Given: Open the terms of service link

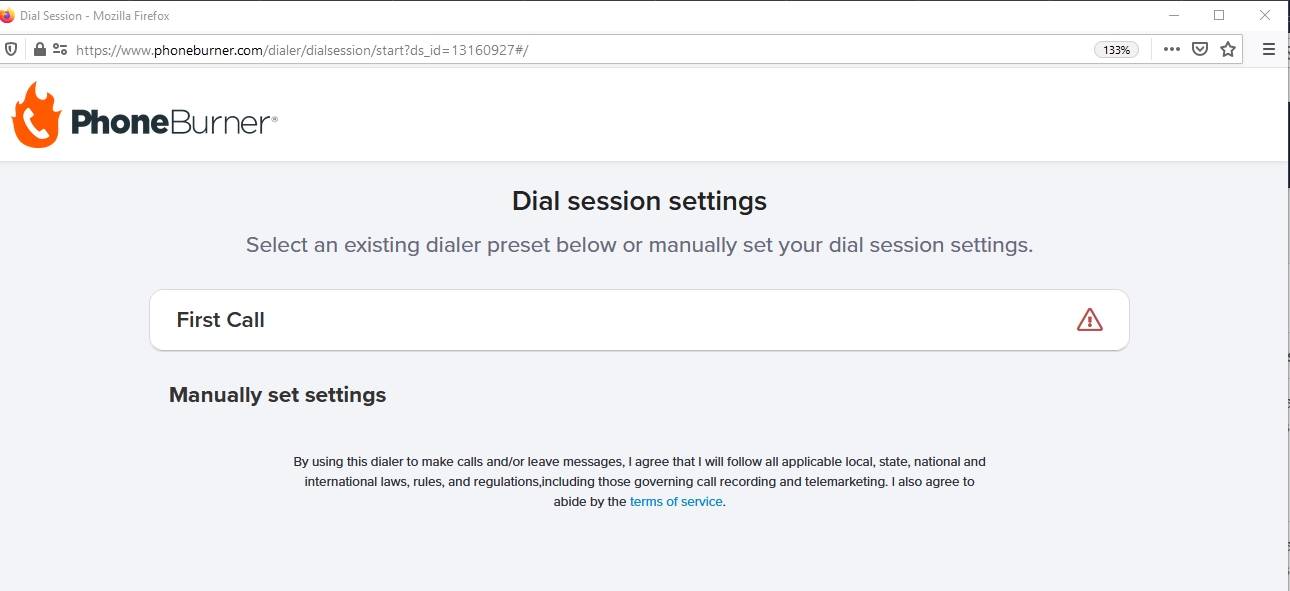Looking at the screenshot, I should (676, 502).
